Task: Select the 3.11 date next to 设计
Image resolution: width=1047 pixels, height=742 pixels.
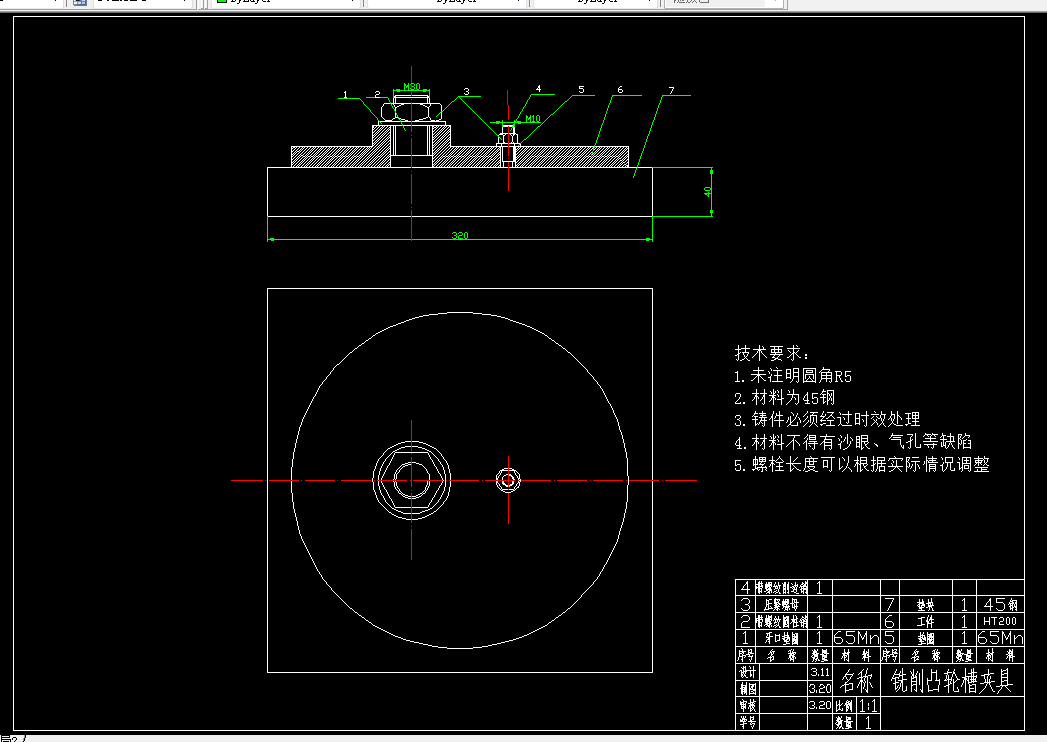Action: pyautogui.click(x=820, y=672)
